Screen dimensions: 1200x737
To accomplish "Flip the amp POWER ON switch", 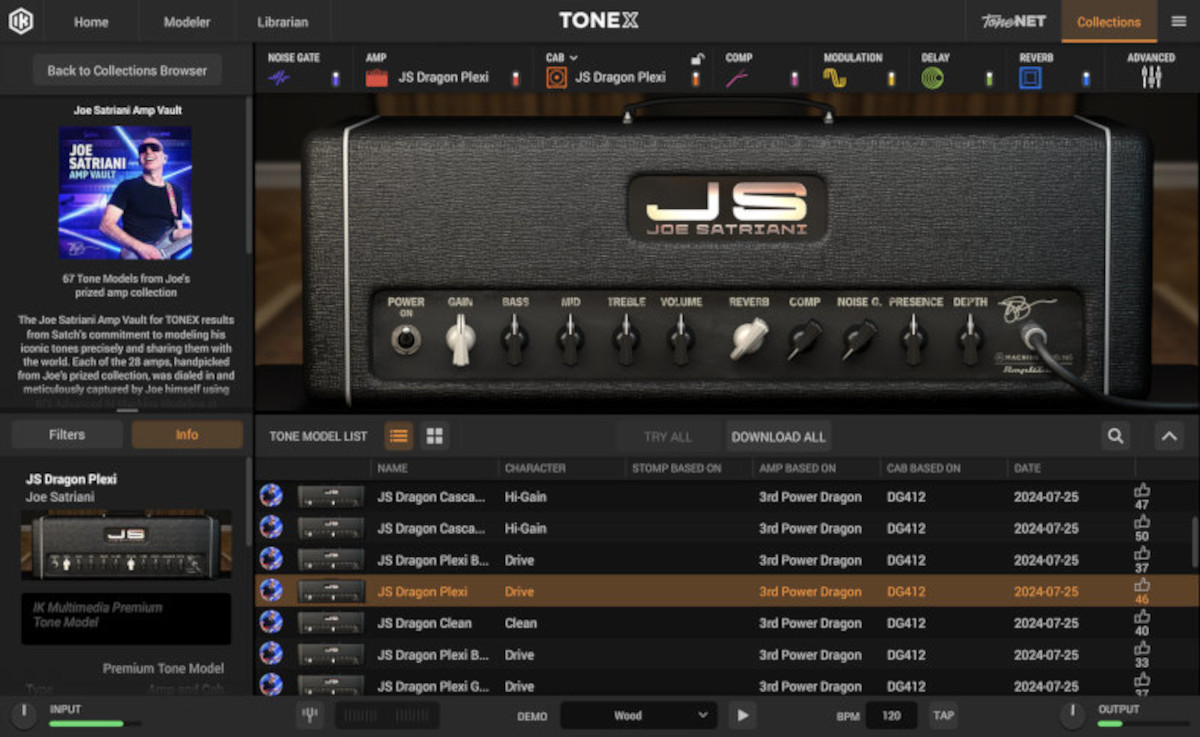I will [x=406, y=341].
